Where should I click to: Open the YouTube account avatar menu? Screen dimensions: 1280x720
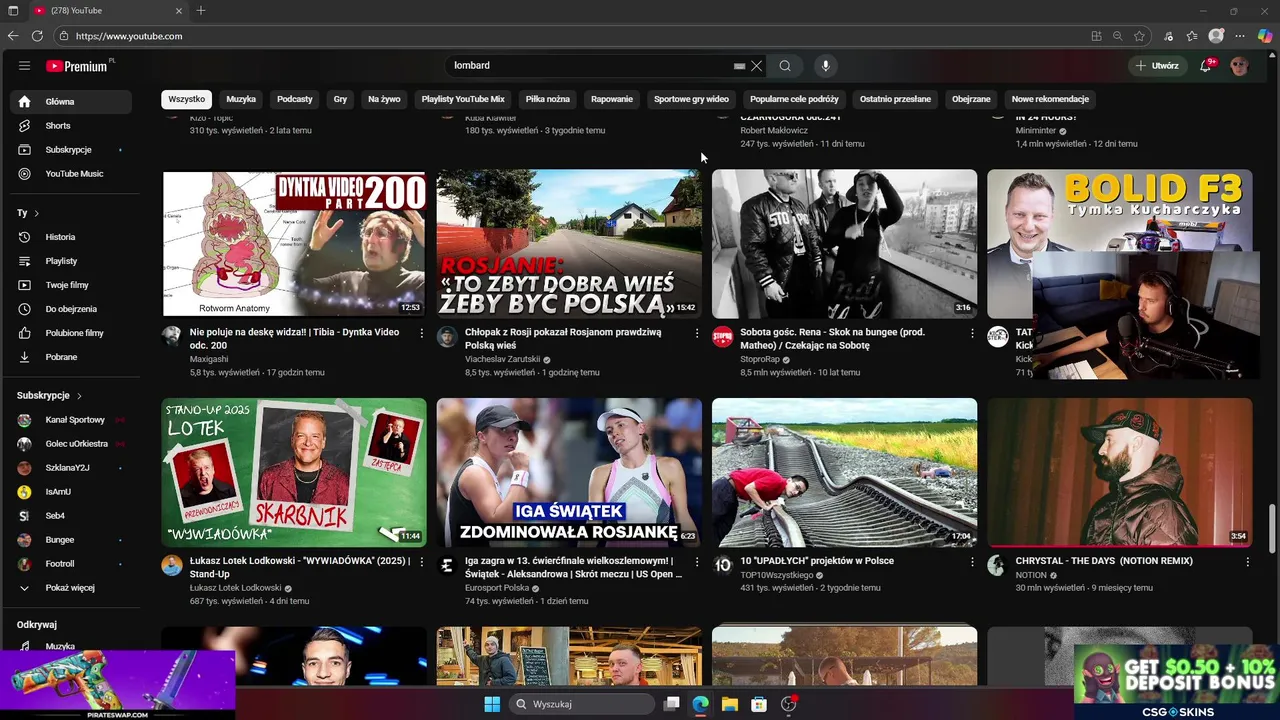pos(1240,66)
